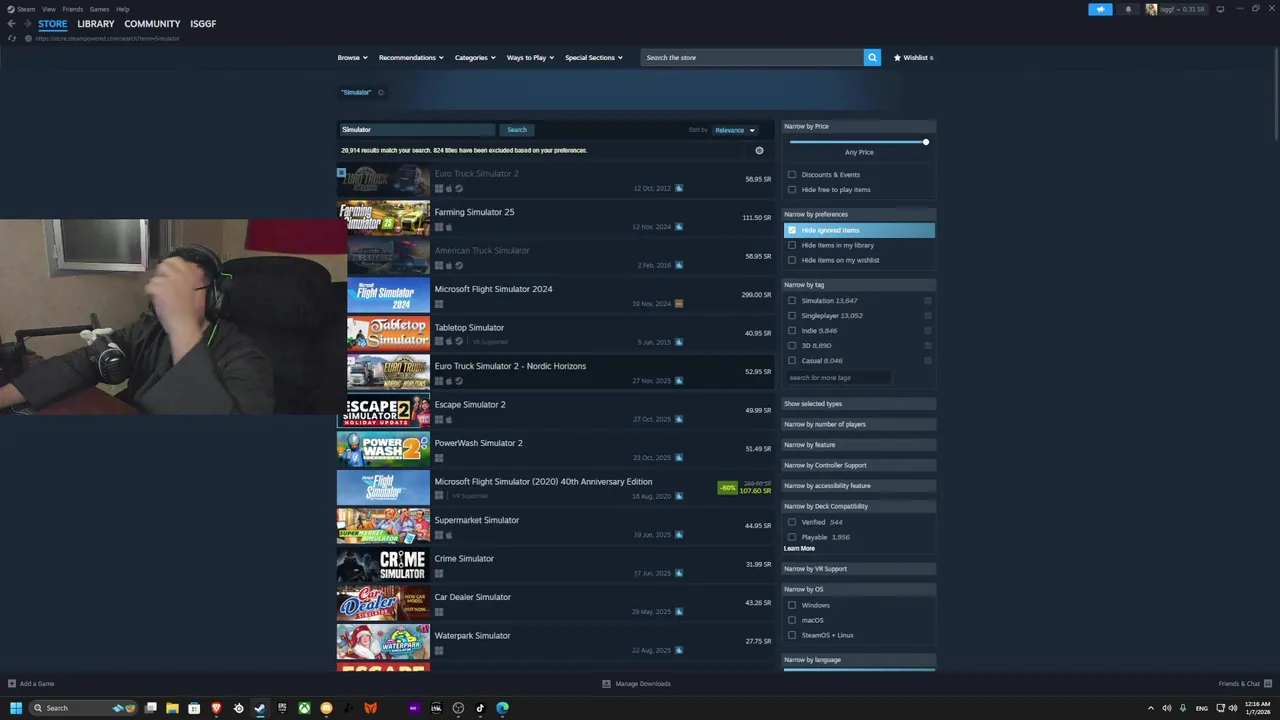This screenshot has width=1280, height=720.
Task: Click the Search the store input field
Action: [752, 57]
